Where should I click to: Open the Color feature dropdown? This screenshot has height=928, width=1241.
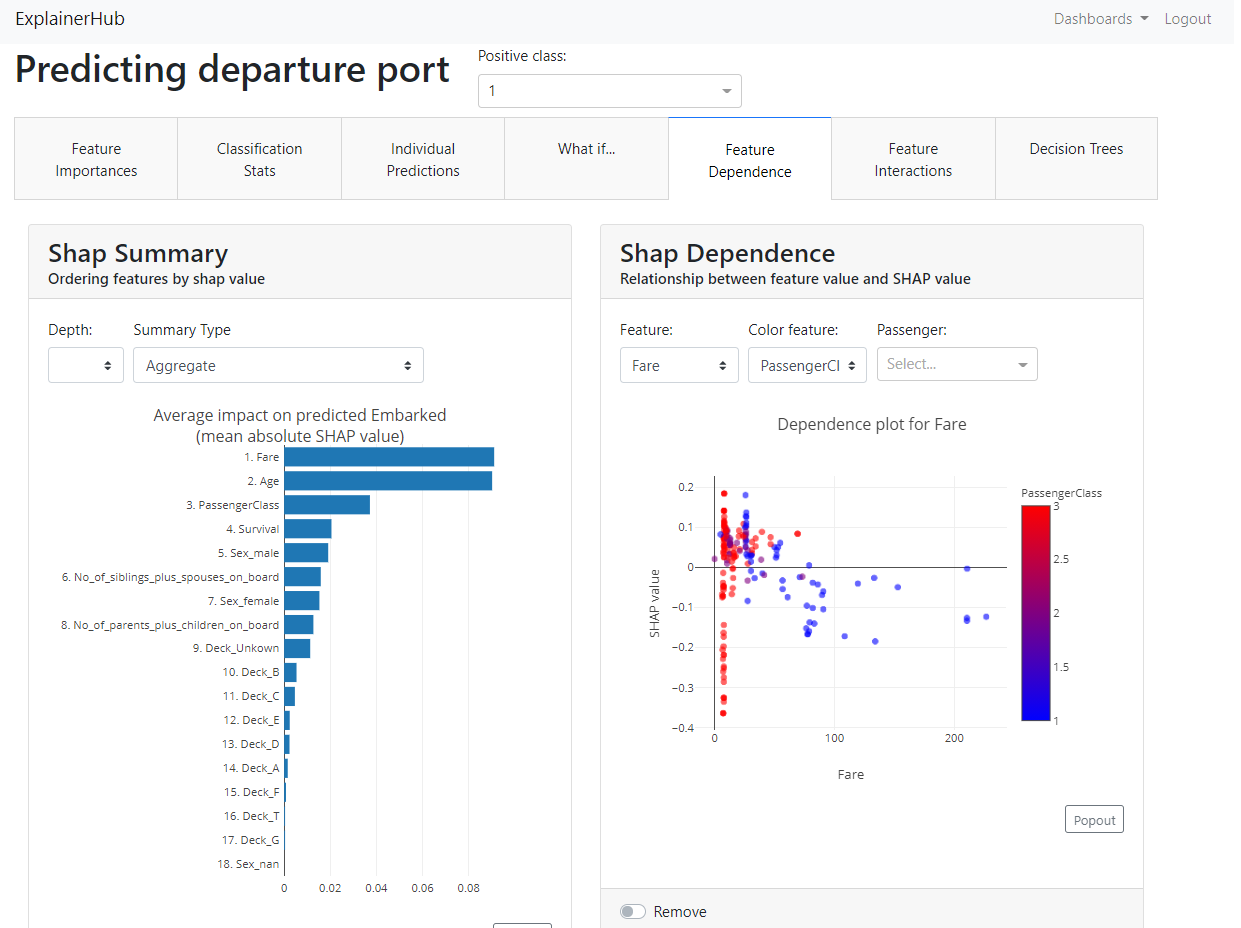(807, 366)
